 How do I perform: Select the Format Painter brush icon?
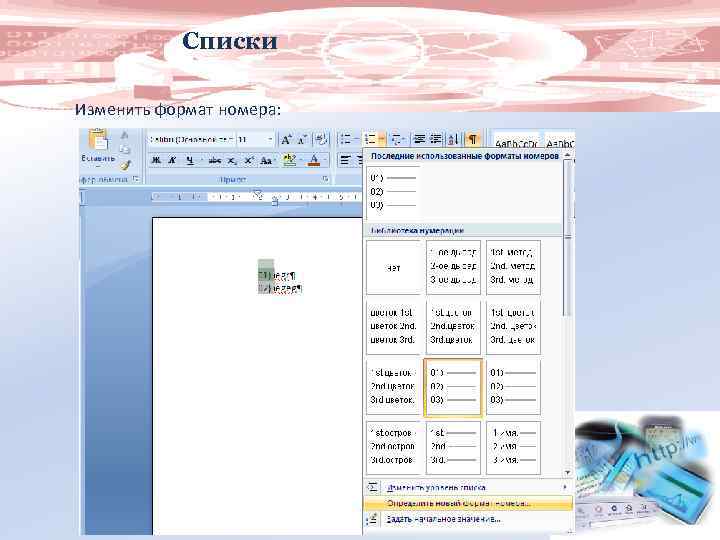coord(126,165)
